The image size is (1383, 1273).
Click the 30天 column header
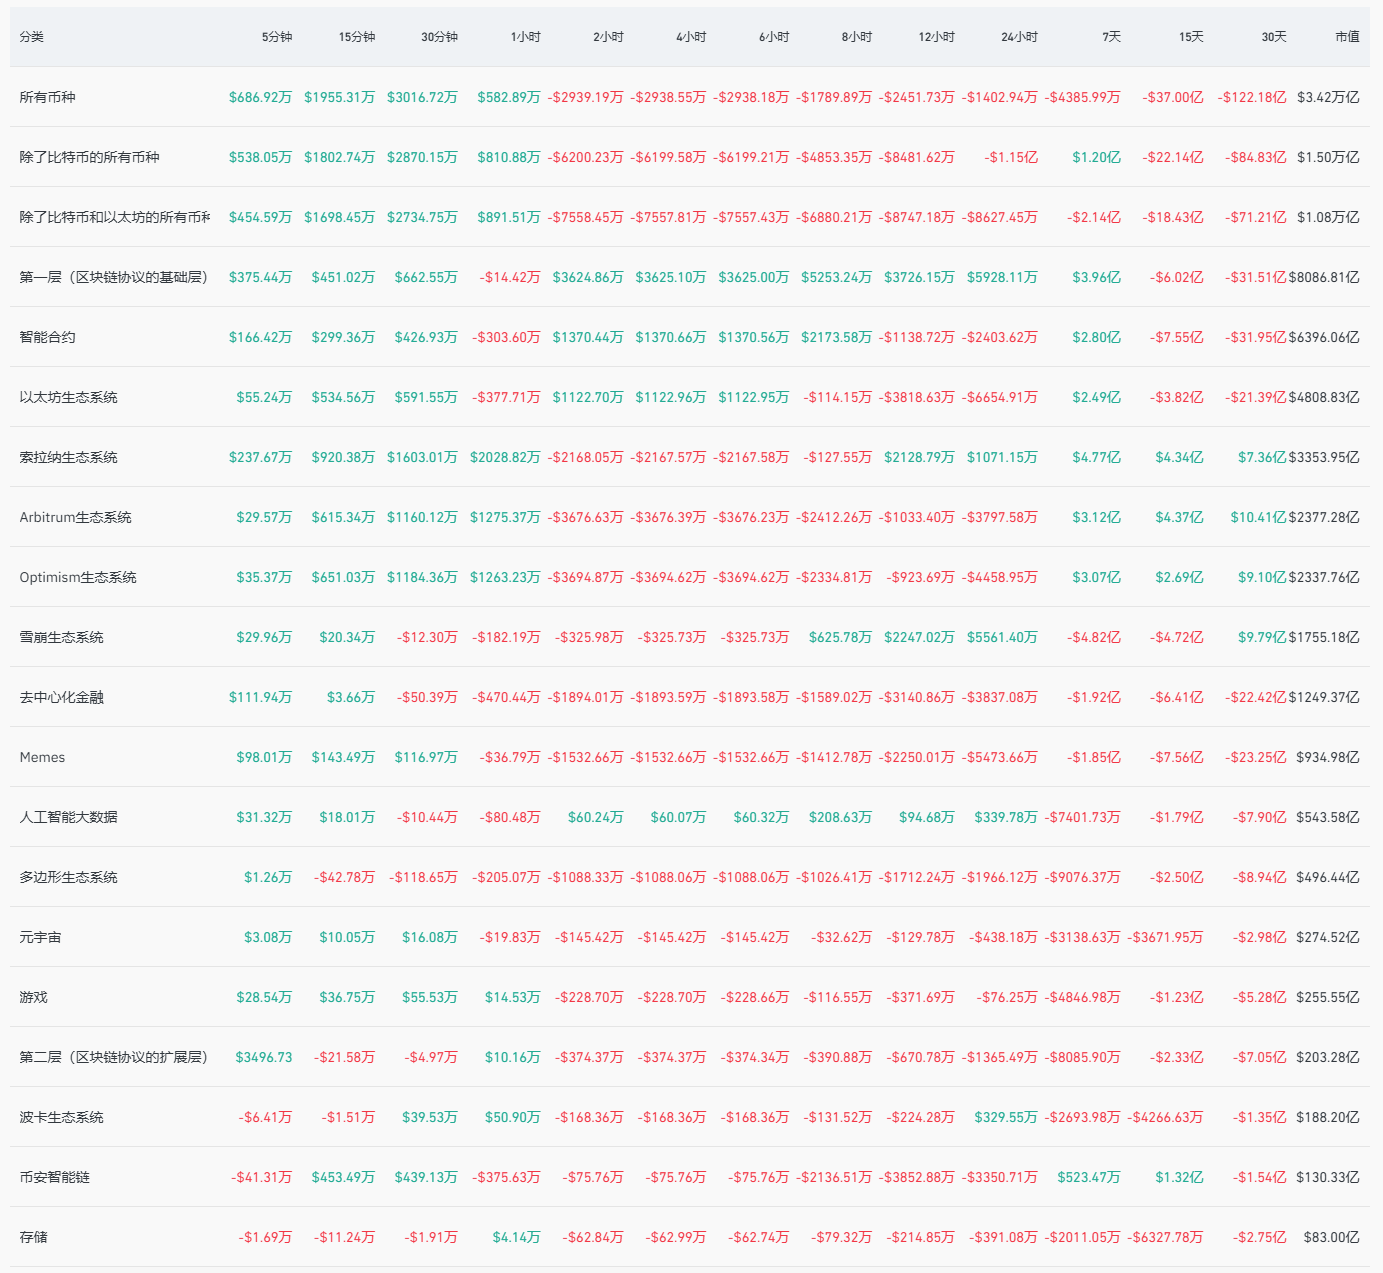tap(1274, 37)
